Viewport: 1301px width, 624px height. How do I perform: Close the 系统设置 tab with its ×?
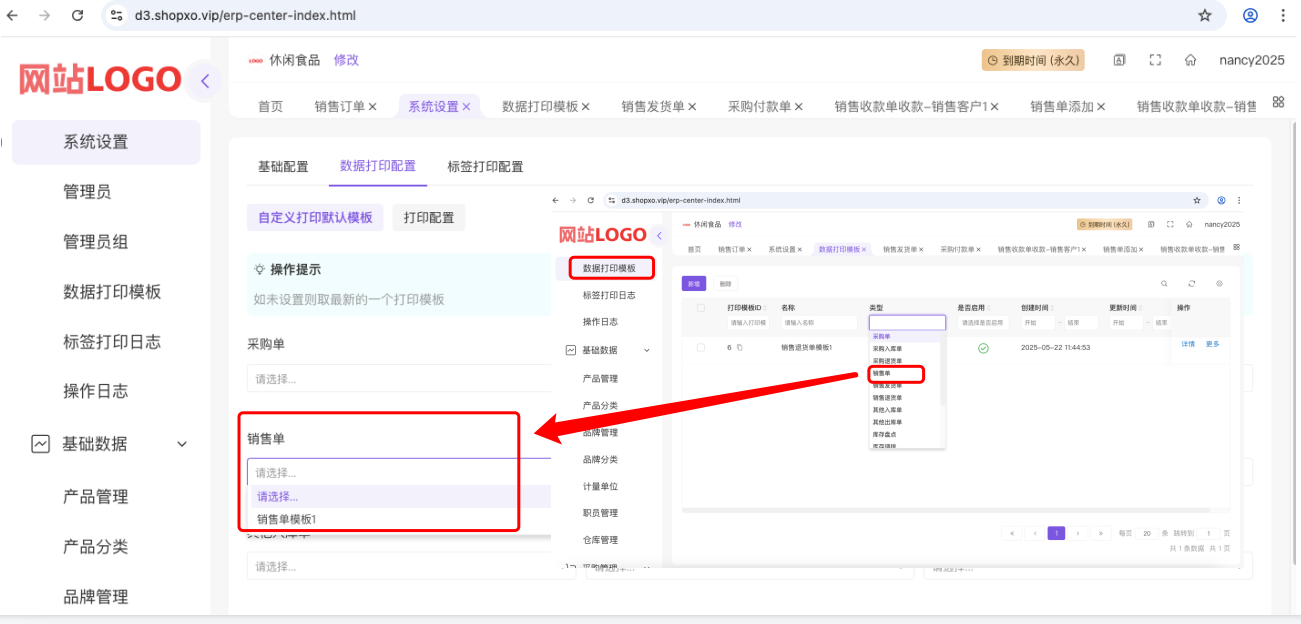click(466, 106)
